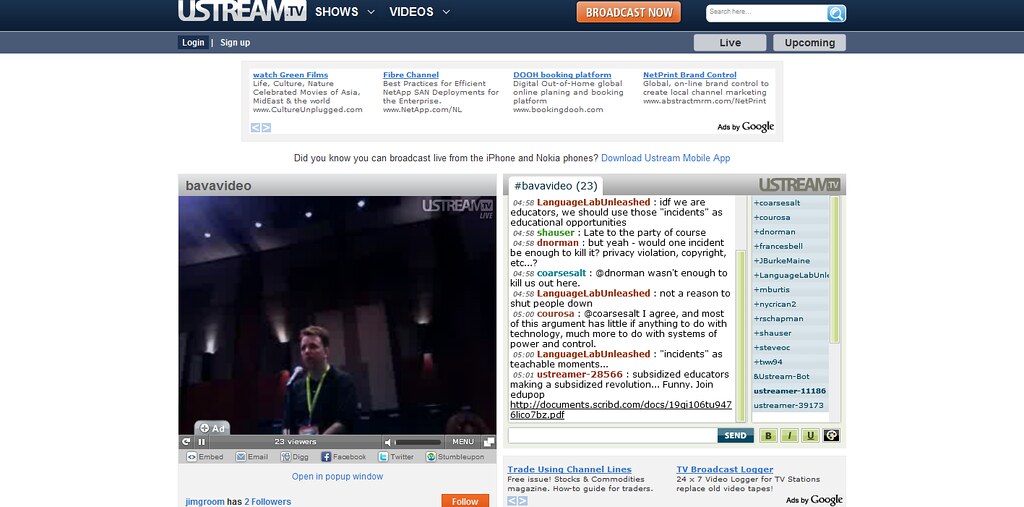Screen dimensions: 1024x507
Task: Share the stream on Facebook
Action: pyautogui.click(x=344, y=457)
